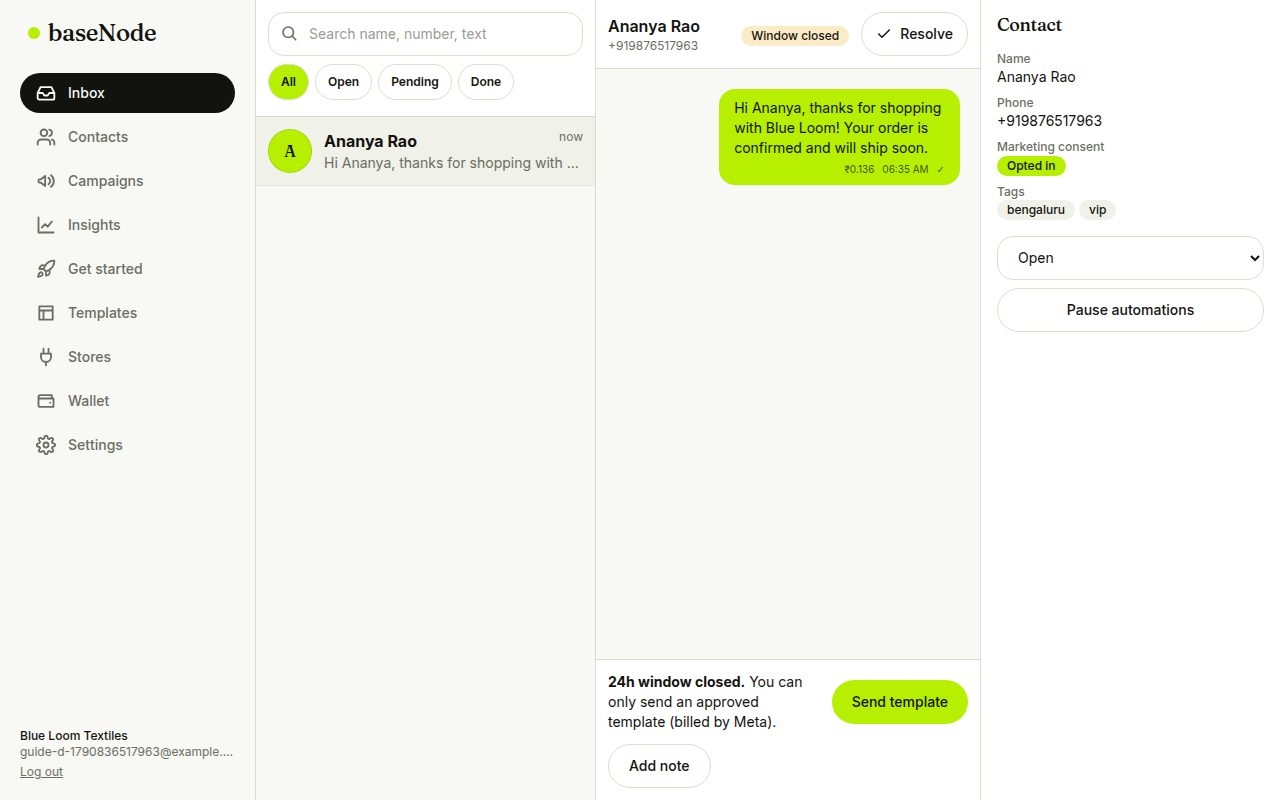Viewport: 1280px width, 800px height.
Task: Open the Wallet card icon
Action: pos(46,401)
